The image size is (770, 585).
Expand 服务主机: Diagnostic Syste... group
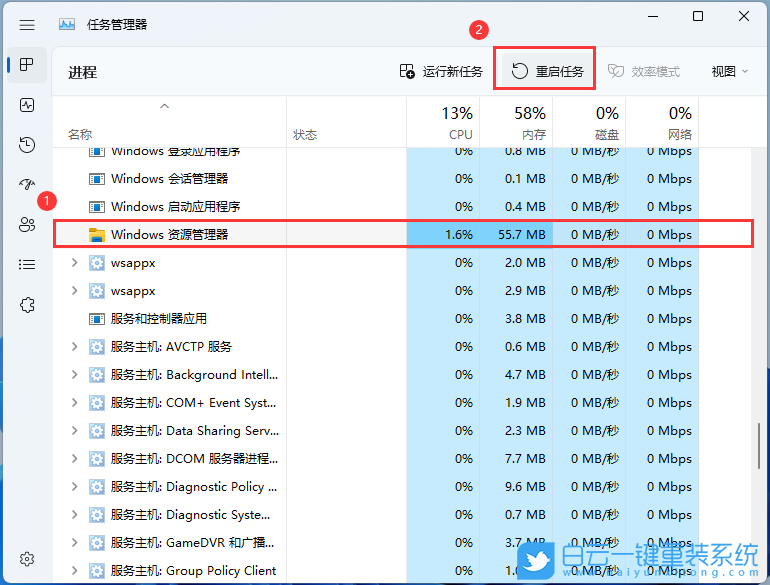point(74,515)
